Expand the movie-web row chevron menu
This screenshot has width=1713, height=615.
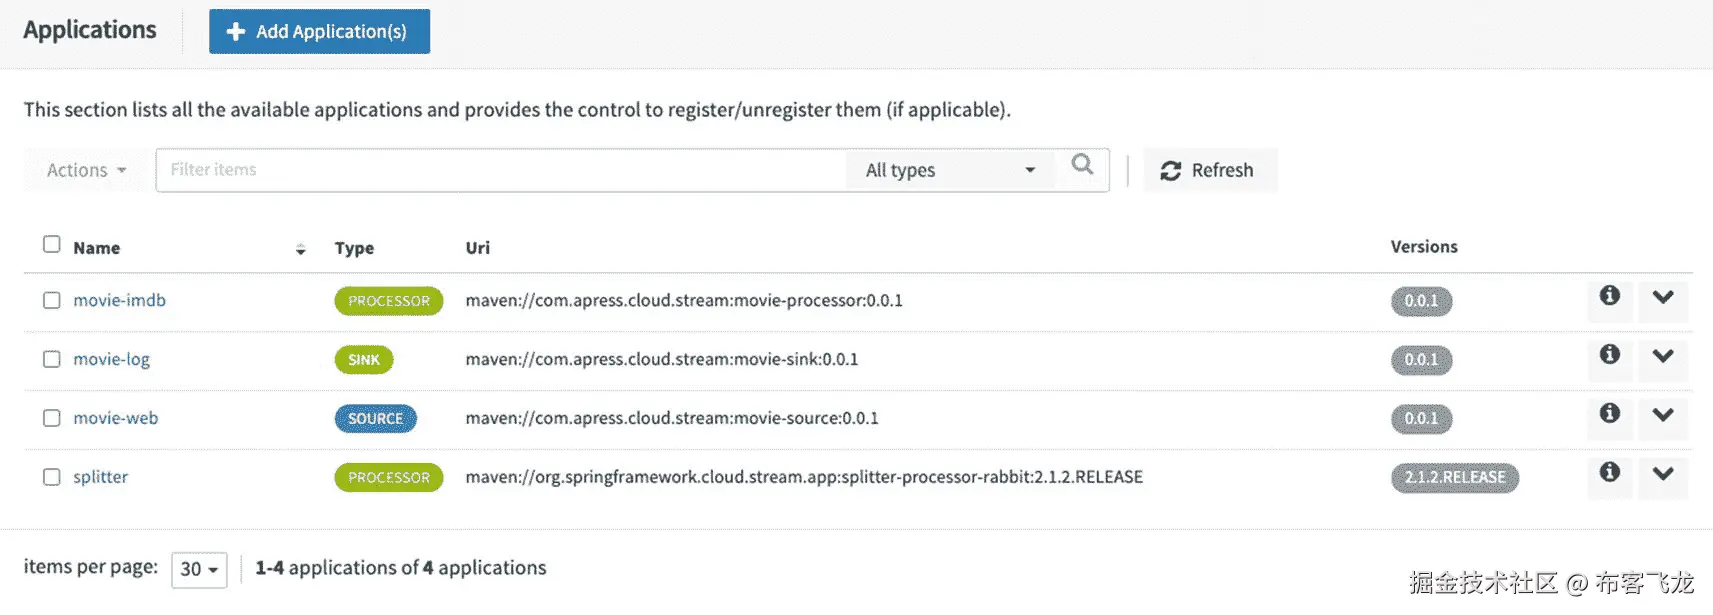pyautogui.click(x=1662, y=415)
